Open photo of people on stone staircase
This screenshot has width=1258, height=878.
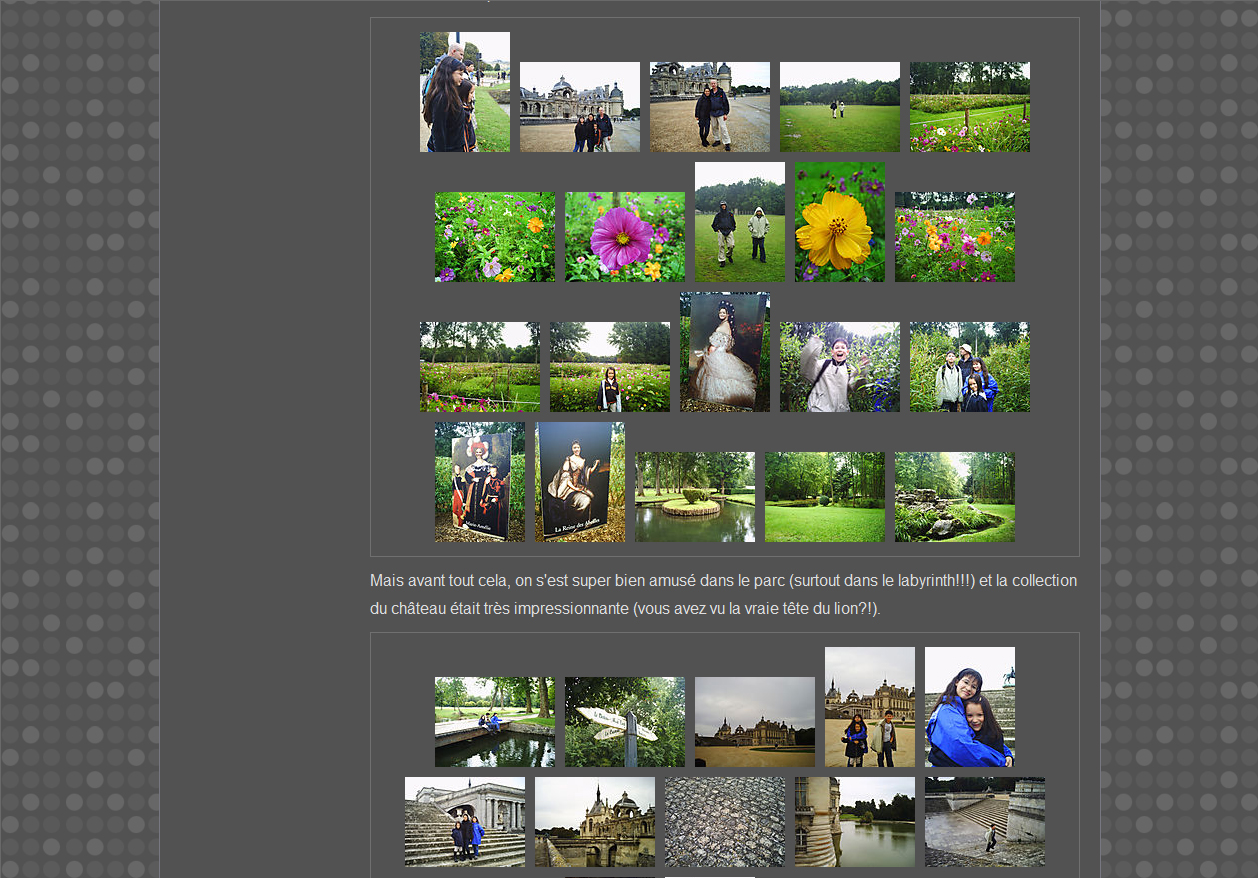click(x=465, y=822)
